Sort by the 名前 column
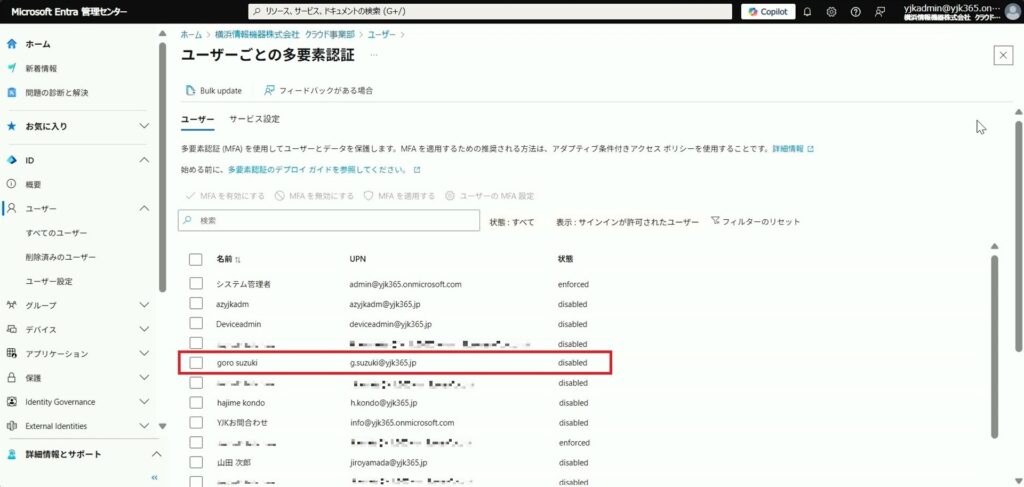This screenshot has width=1024, height=487. (x=228, y=259)
